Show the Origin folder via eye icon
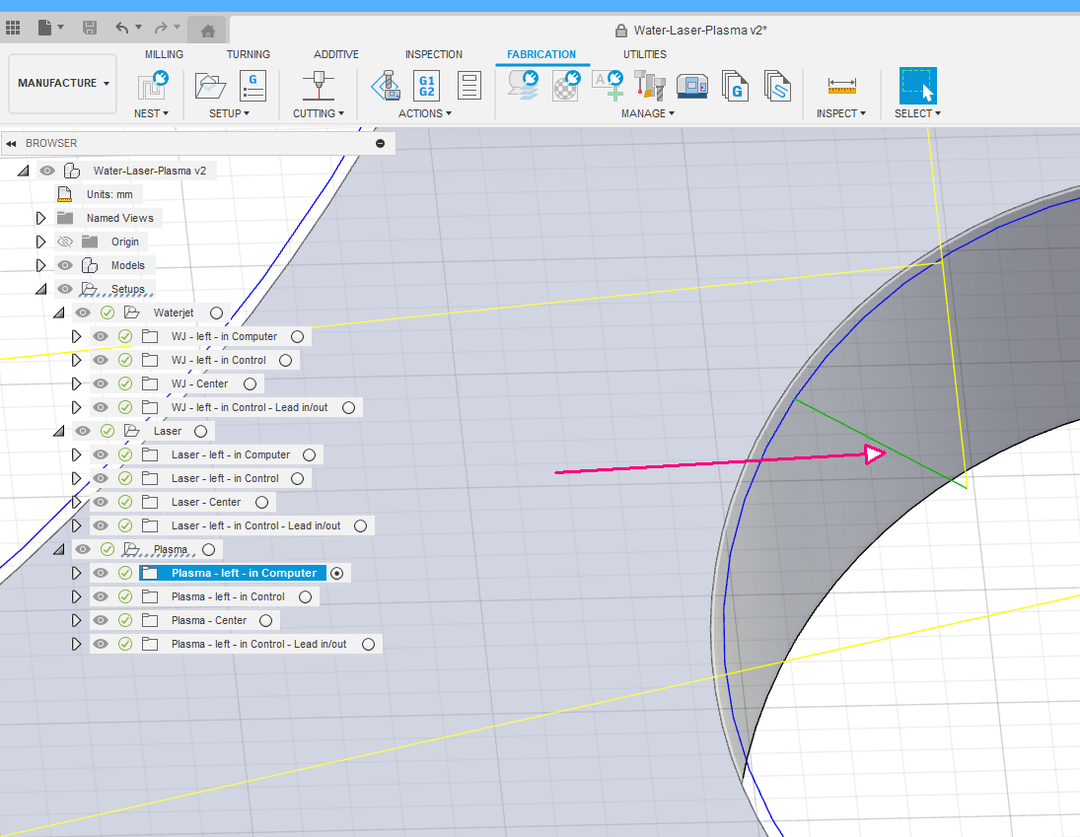The height and width of the screenshot is (837, 1080). click(x=65, y=242)
